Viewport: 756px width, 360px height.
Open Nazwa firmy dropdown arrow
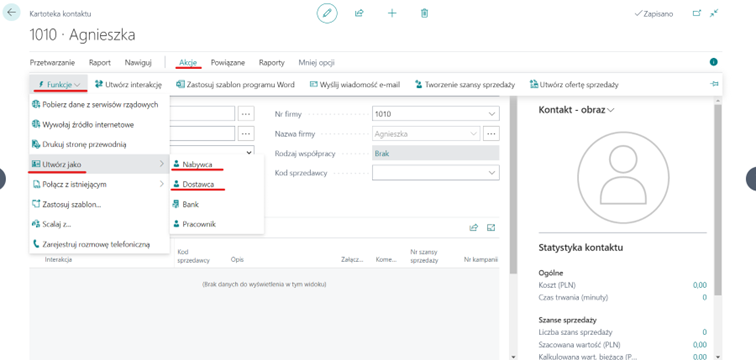click(x=473, y=134)
